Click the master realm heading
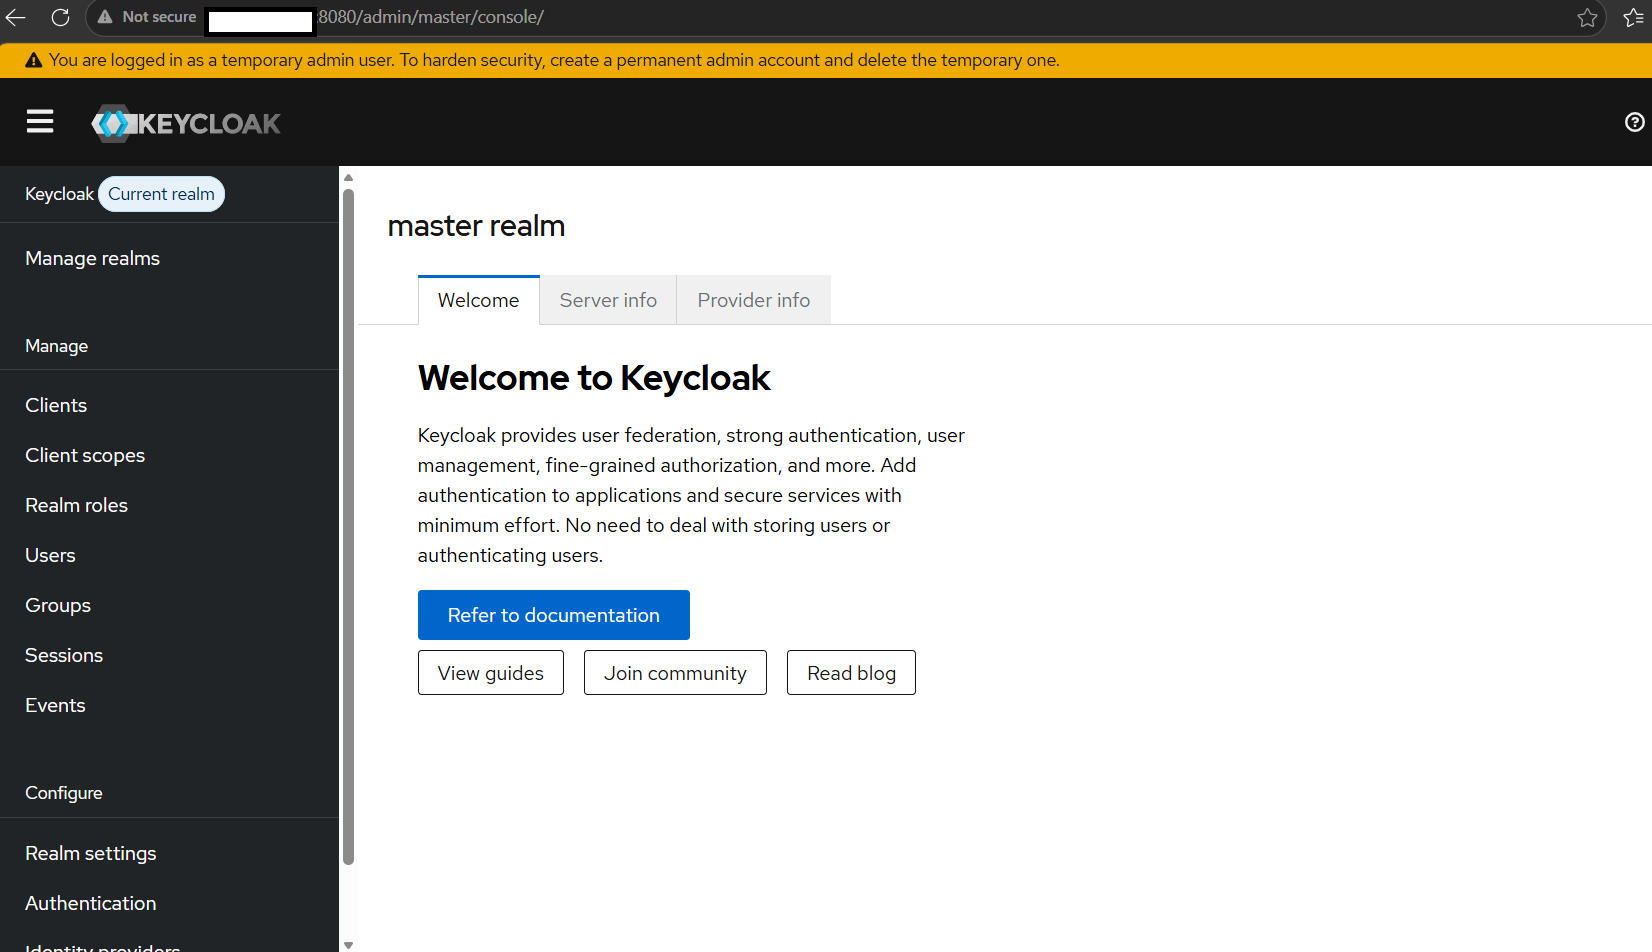1652x952 pixels. click(x=476, y=226)
